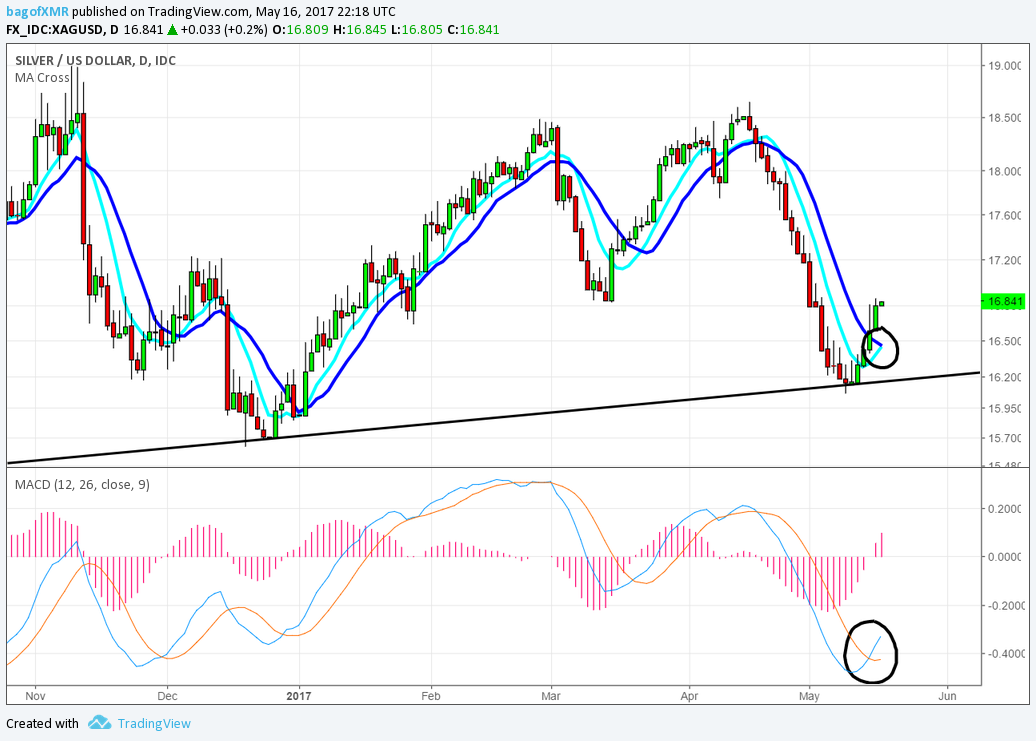Click the 16.200 price axis label
1036x741 pixels.
click(x=1005, y=377)
